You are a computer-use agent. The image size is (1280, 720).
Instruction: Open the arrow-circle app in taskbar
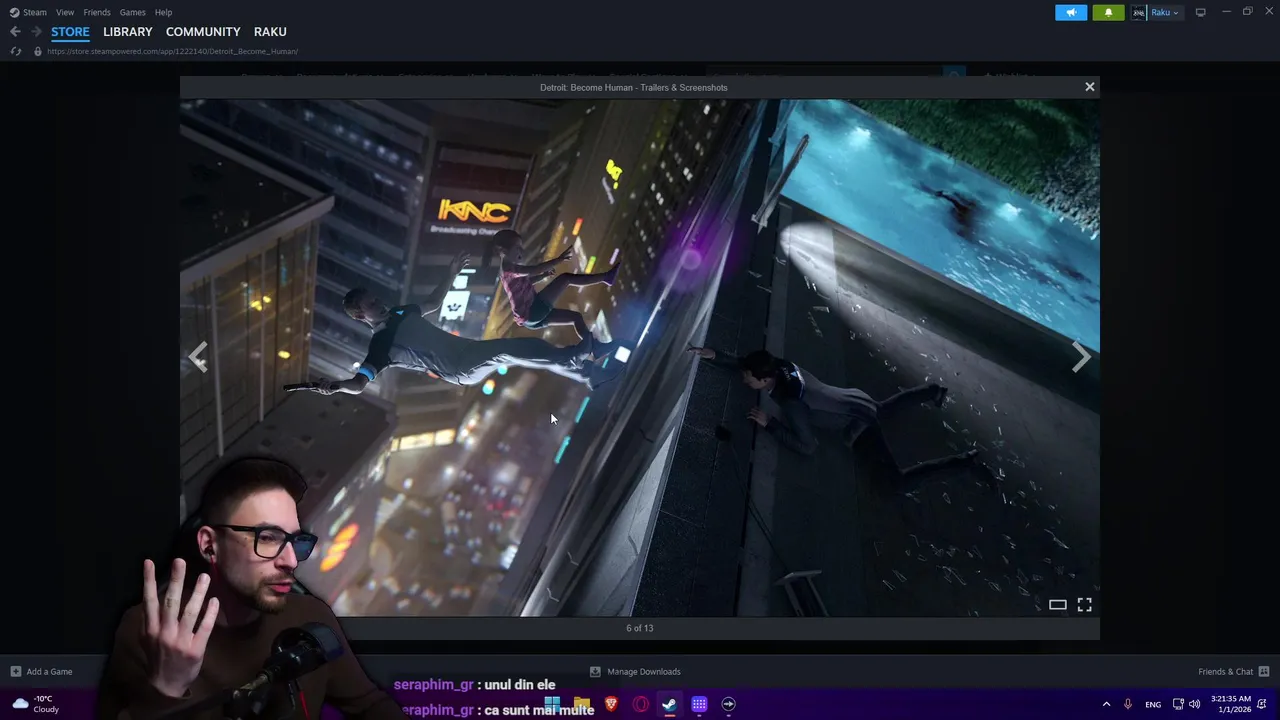(728, 704)
